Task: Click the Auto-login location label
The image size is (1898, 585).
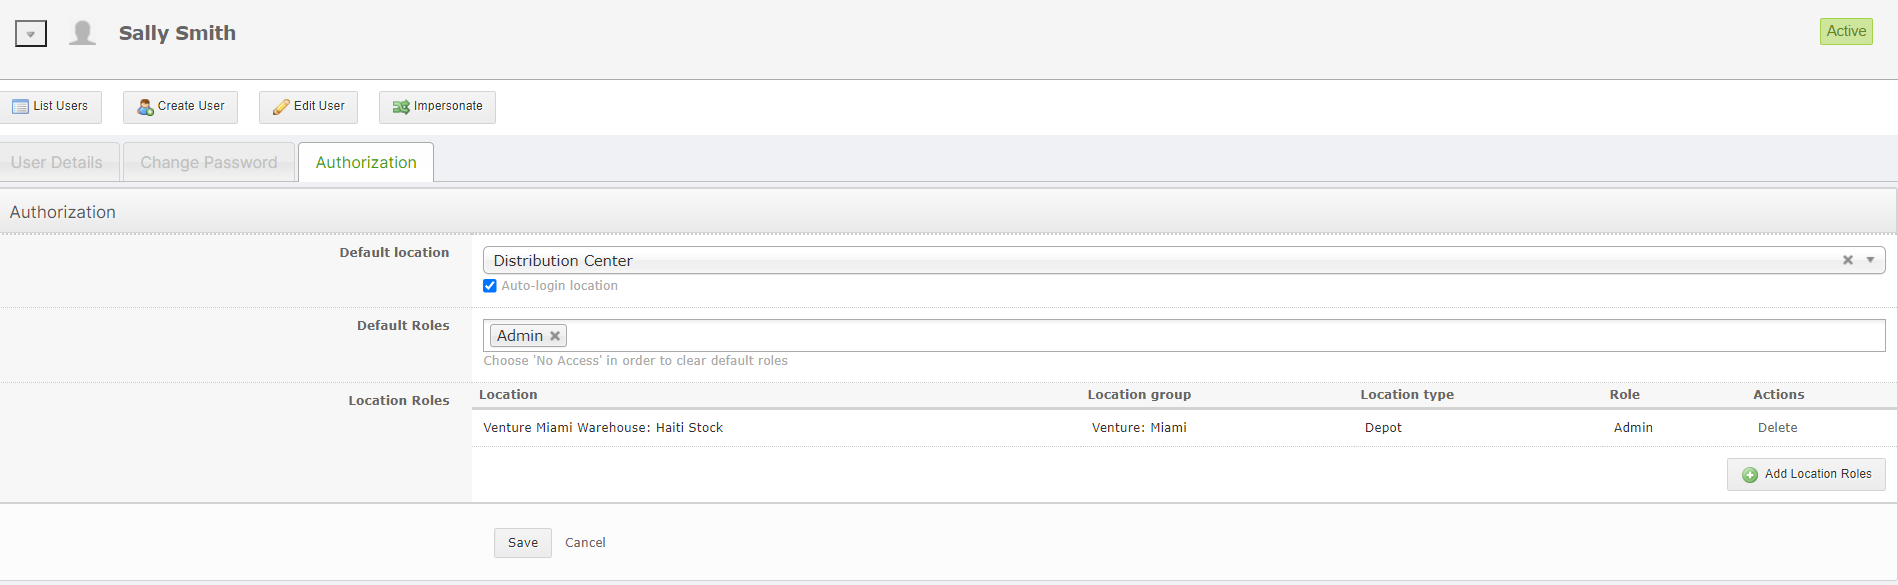Action: (x=559, y=286)
